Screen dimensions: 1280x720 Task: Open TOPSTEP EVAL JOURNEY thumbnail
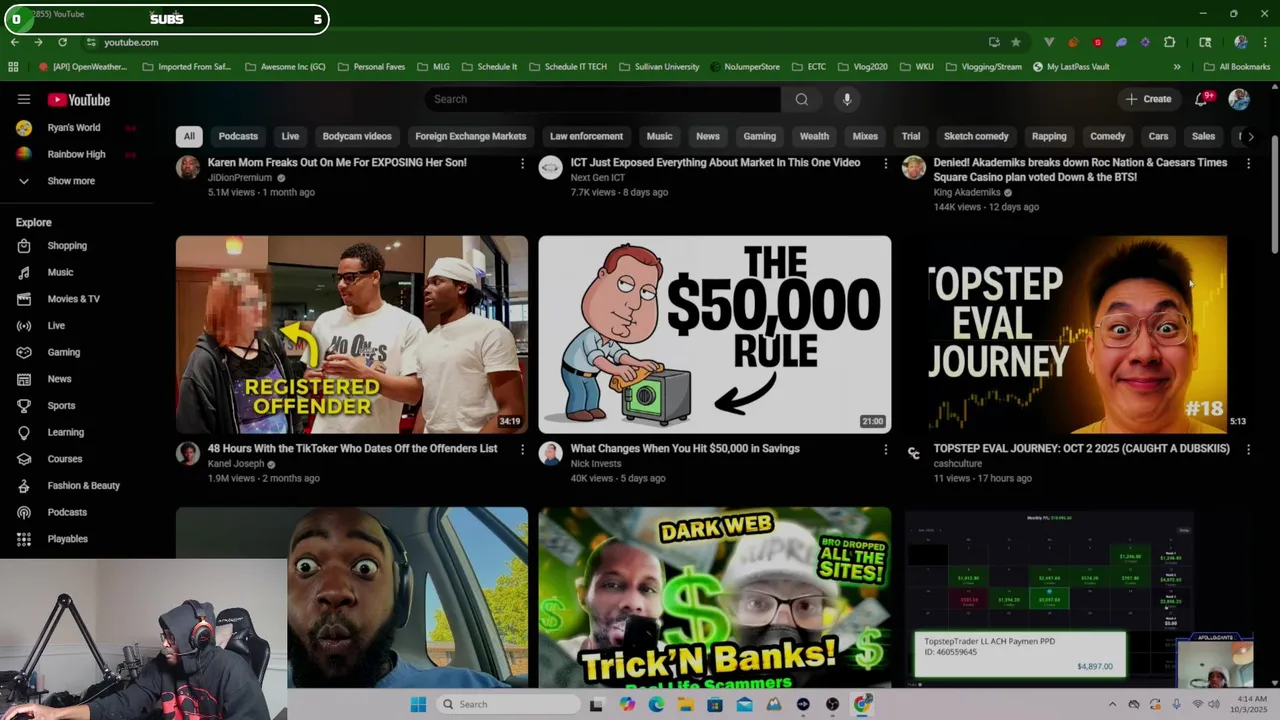pyautogui.click(x=1078, y=334)
